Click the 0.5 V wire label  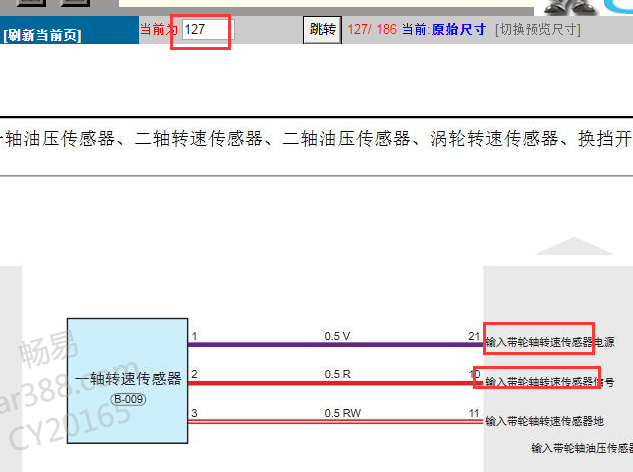337,336
